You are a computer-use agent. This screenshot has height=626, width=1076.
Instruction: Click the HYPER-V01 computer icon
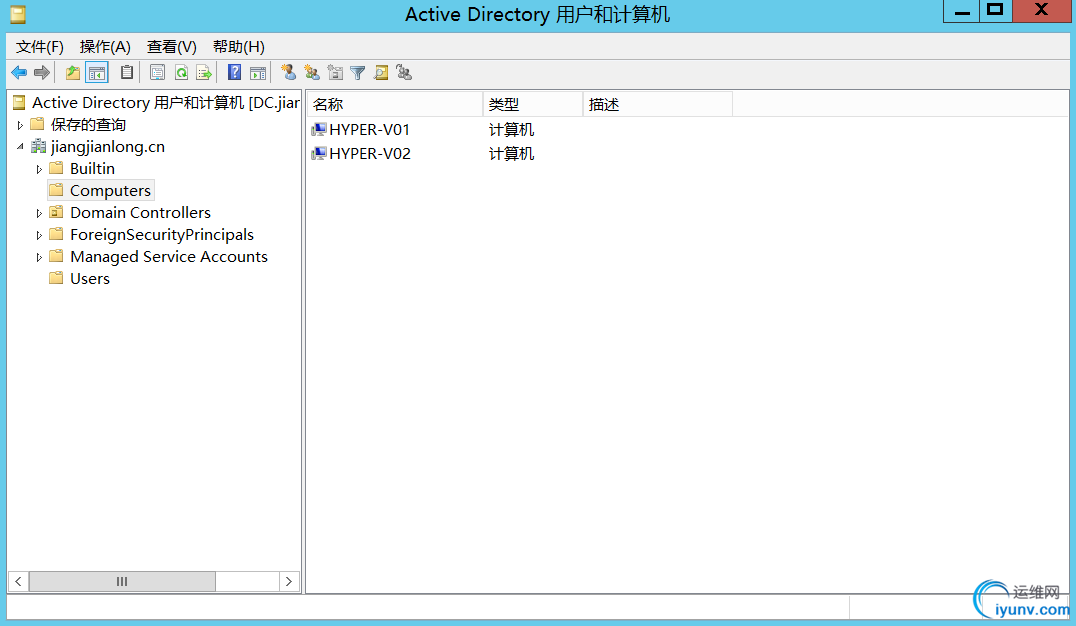pyautogui.click(x=319, y=129)
